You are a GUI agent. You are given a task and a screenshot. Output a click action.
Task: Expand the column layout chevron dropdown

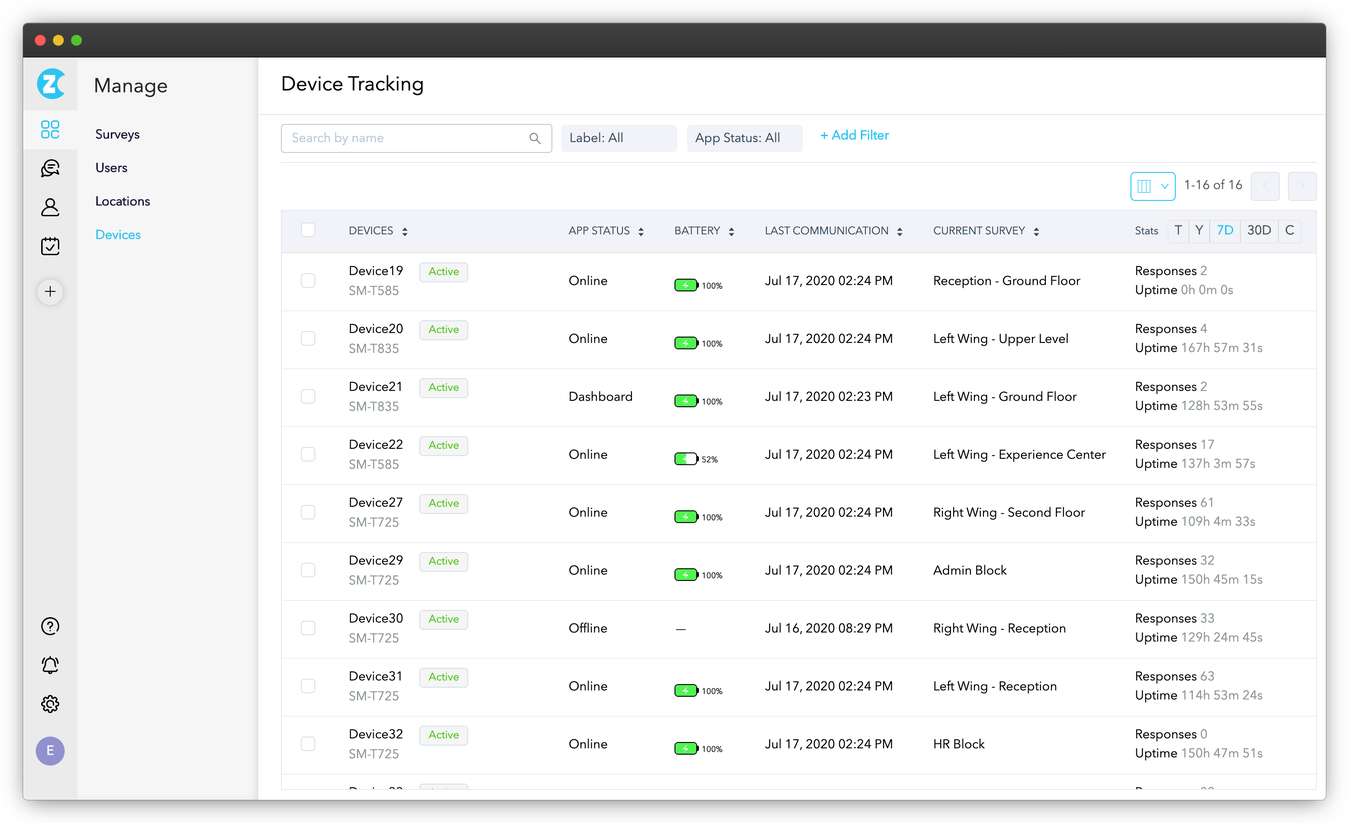point(1162,186)
